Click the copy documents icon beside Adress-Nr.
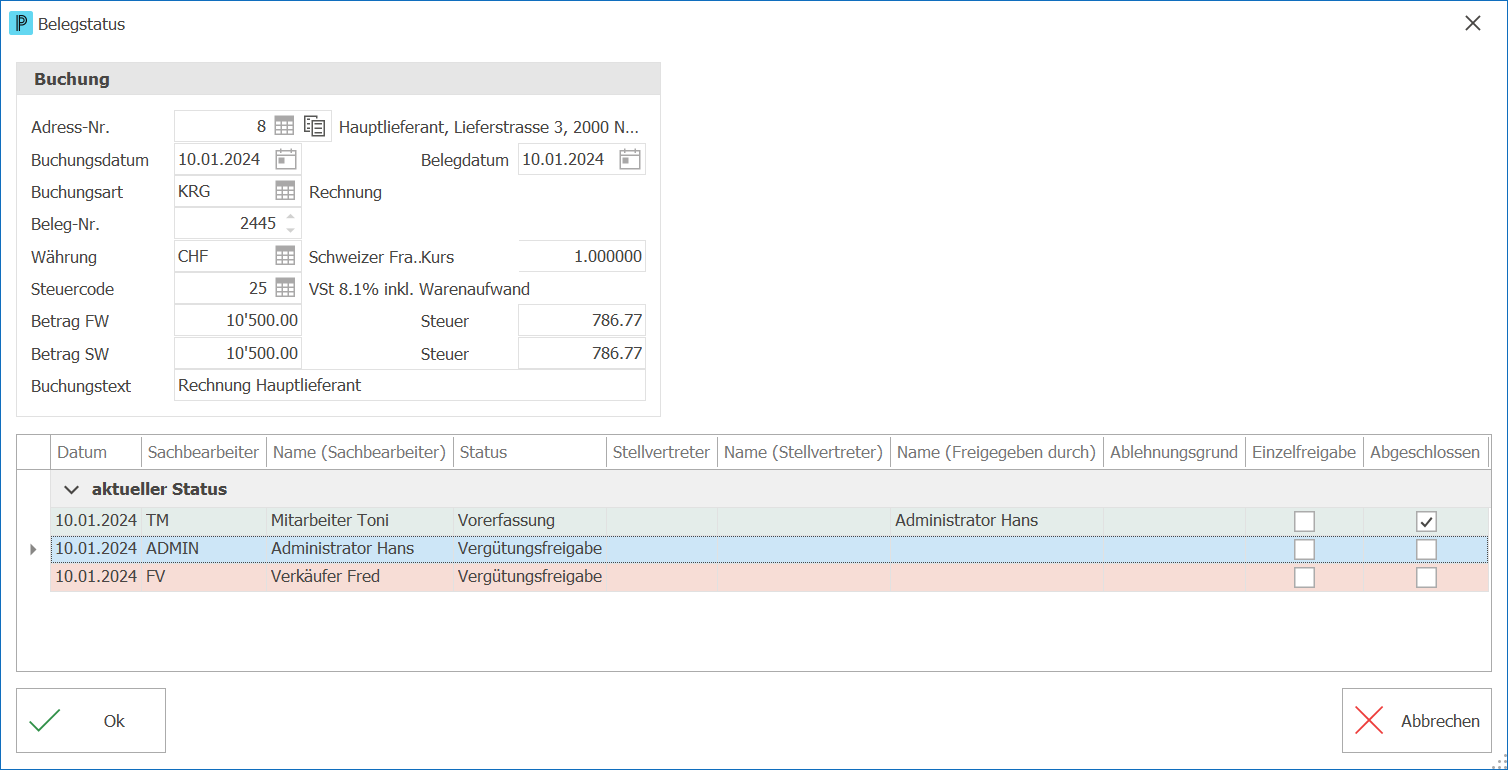The width and height of the screenshot is (1508, 770). pos(315,126)
